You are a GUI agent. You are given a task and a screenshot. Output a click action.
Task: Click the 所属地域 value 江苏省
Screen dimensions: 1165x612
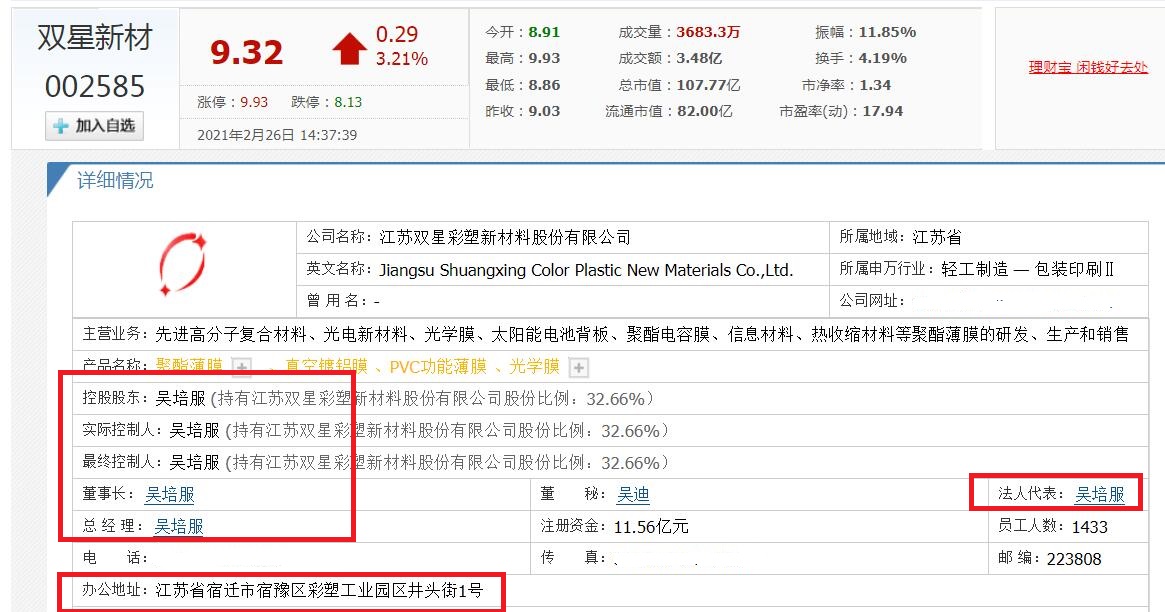(937, 237)
